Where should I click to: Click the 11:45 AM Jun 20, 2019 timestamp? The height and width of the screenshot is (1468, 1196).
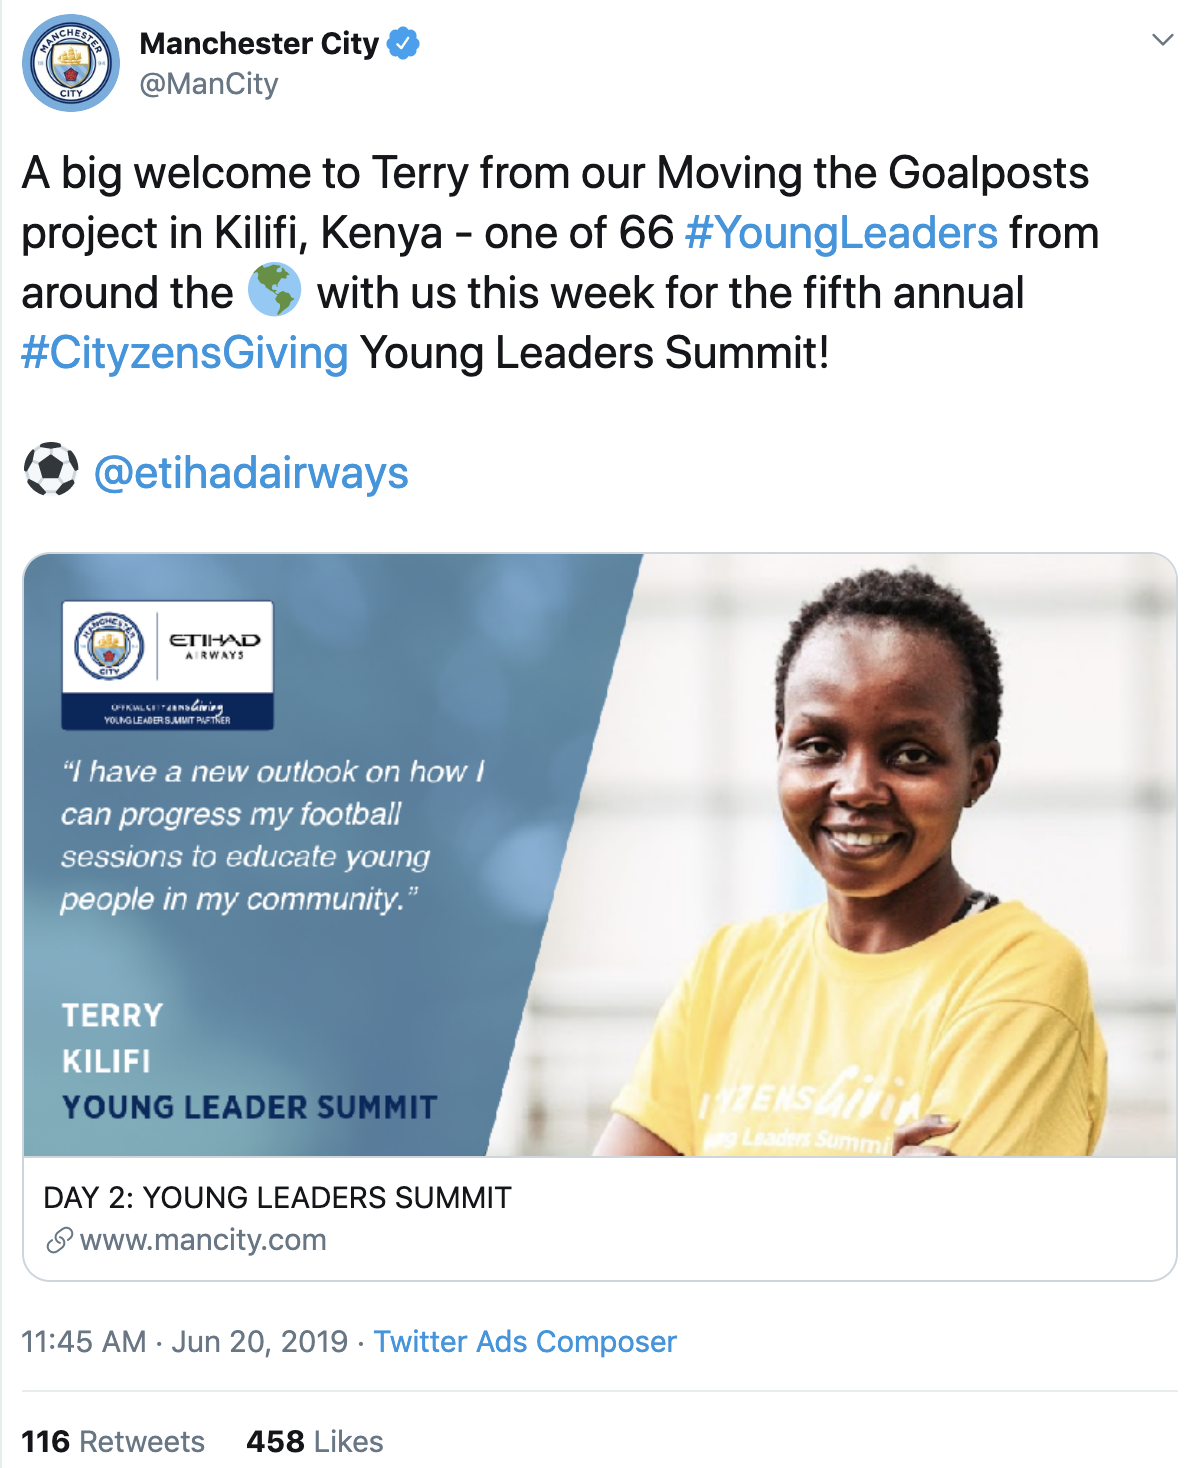185,1341
